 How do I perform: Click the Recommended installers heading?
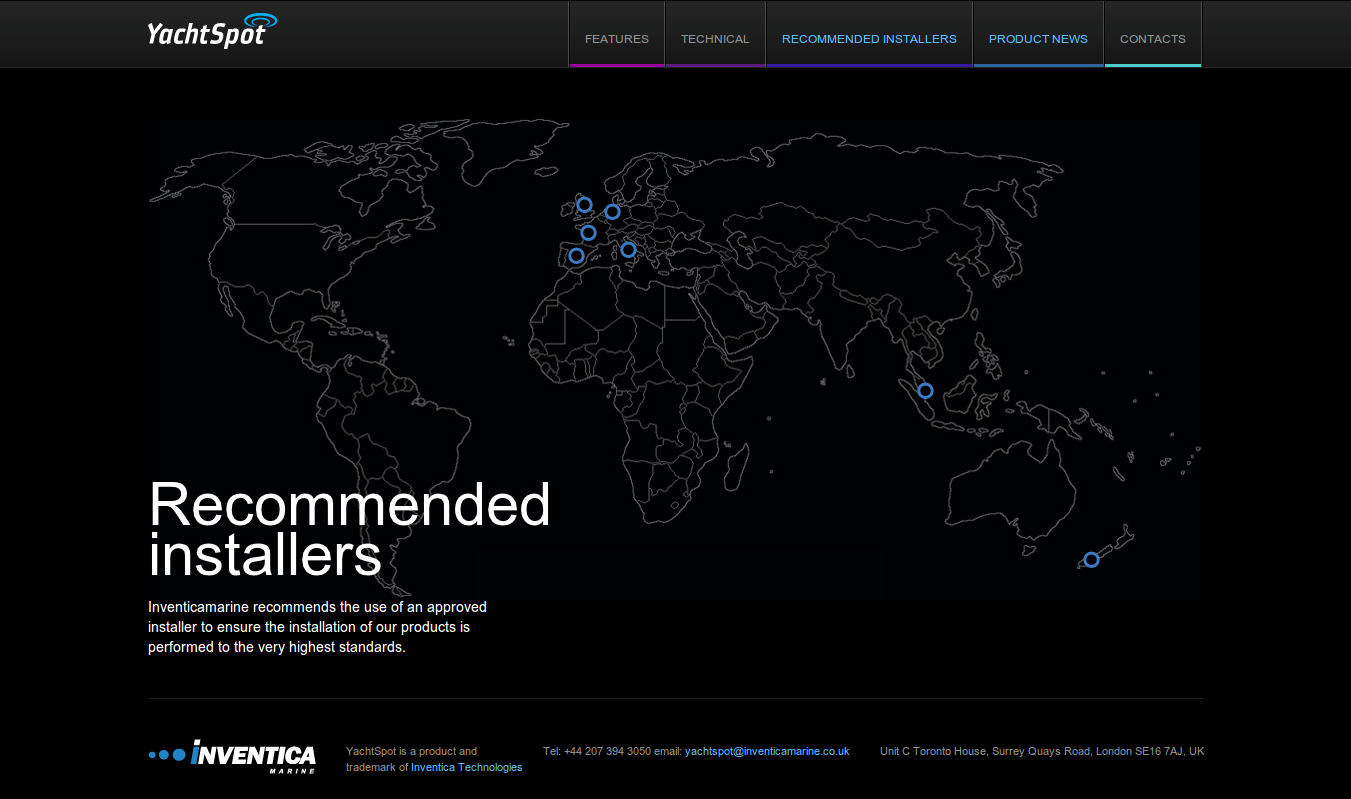click(x=349, y=529)
